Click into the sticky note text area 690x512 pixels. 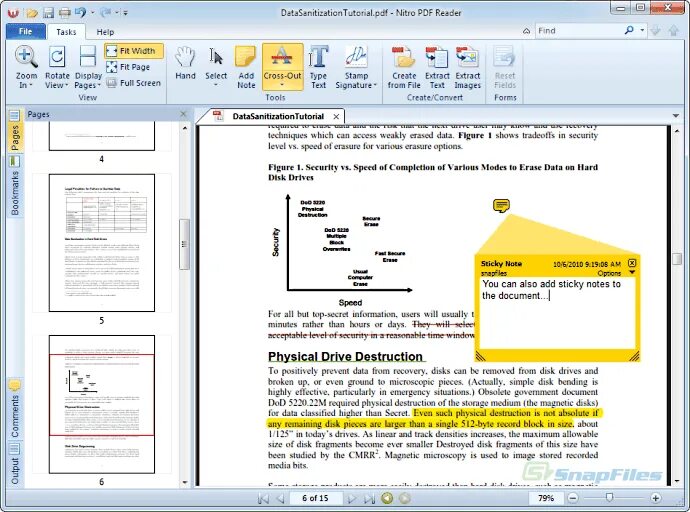(557, 312)
